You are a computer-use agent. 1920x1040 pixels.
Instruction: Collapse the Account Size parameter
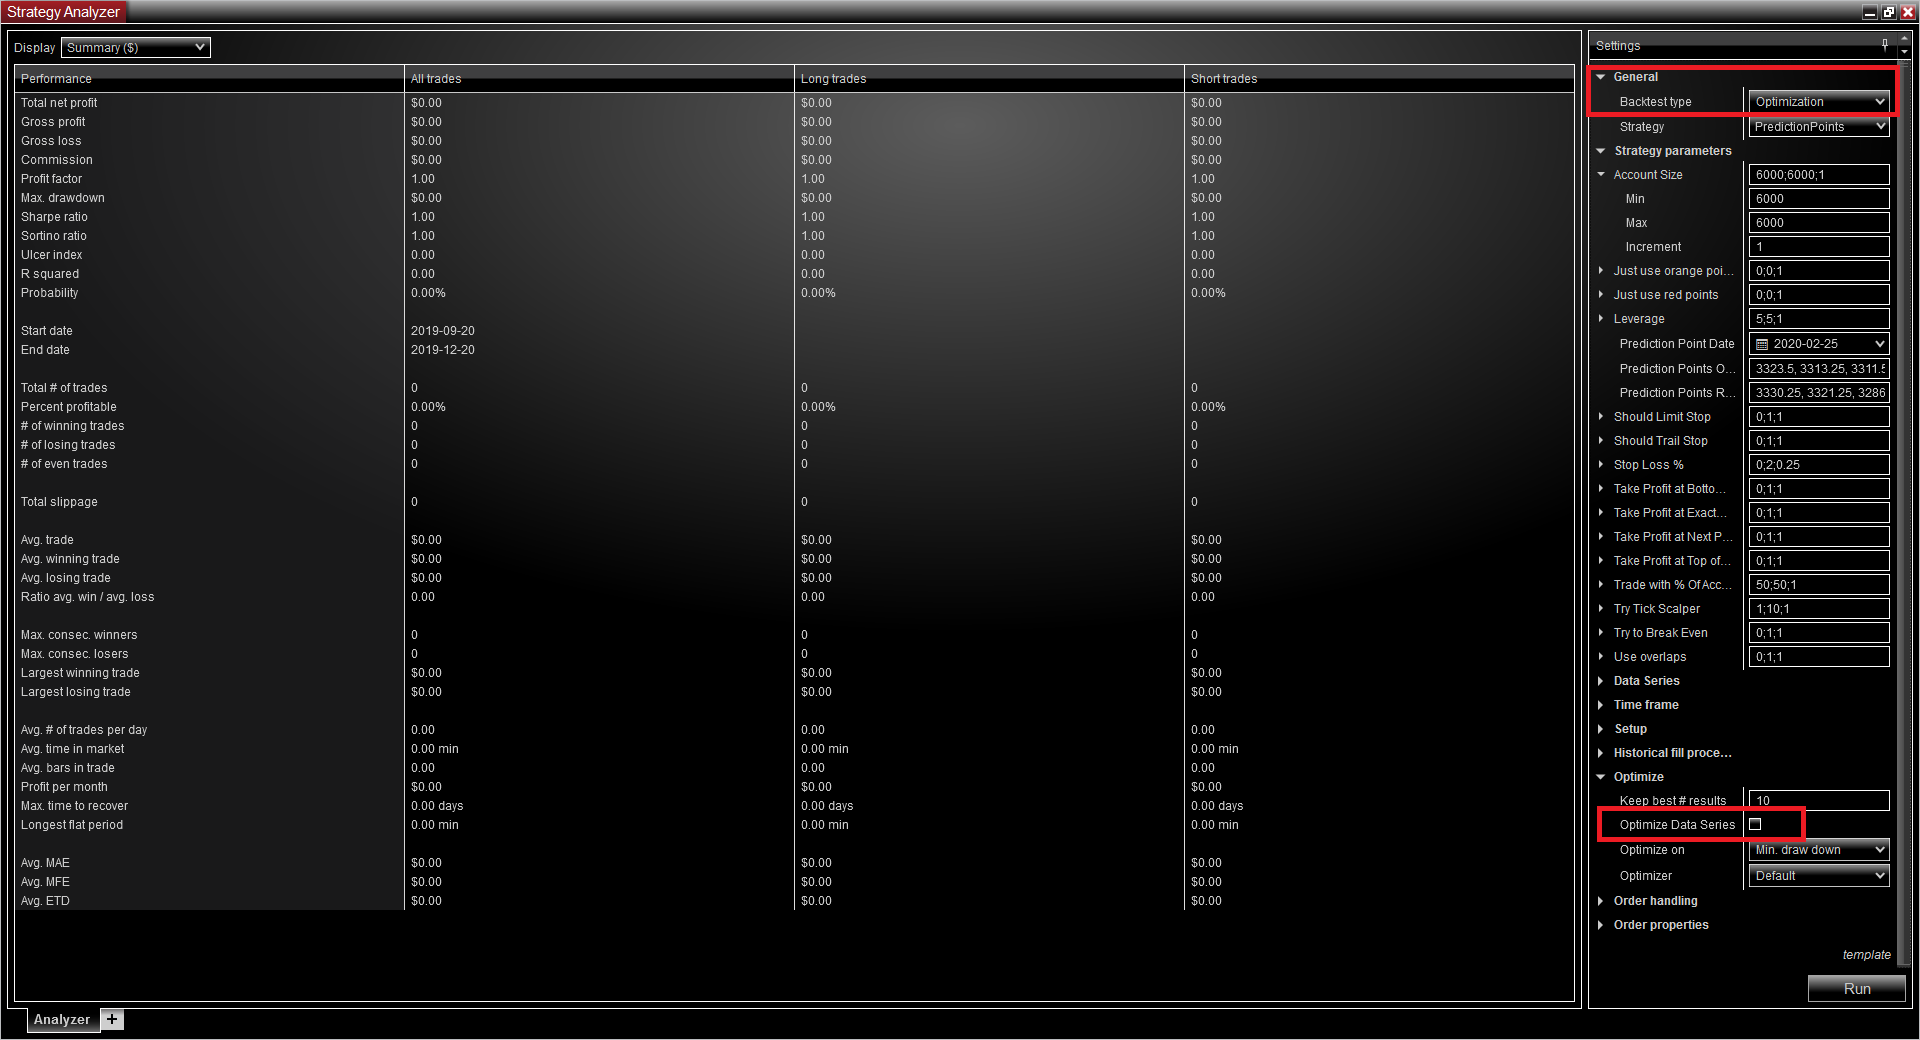pyautogui.click(x=1601, y=175)
